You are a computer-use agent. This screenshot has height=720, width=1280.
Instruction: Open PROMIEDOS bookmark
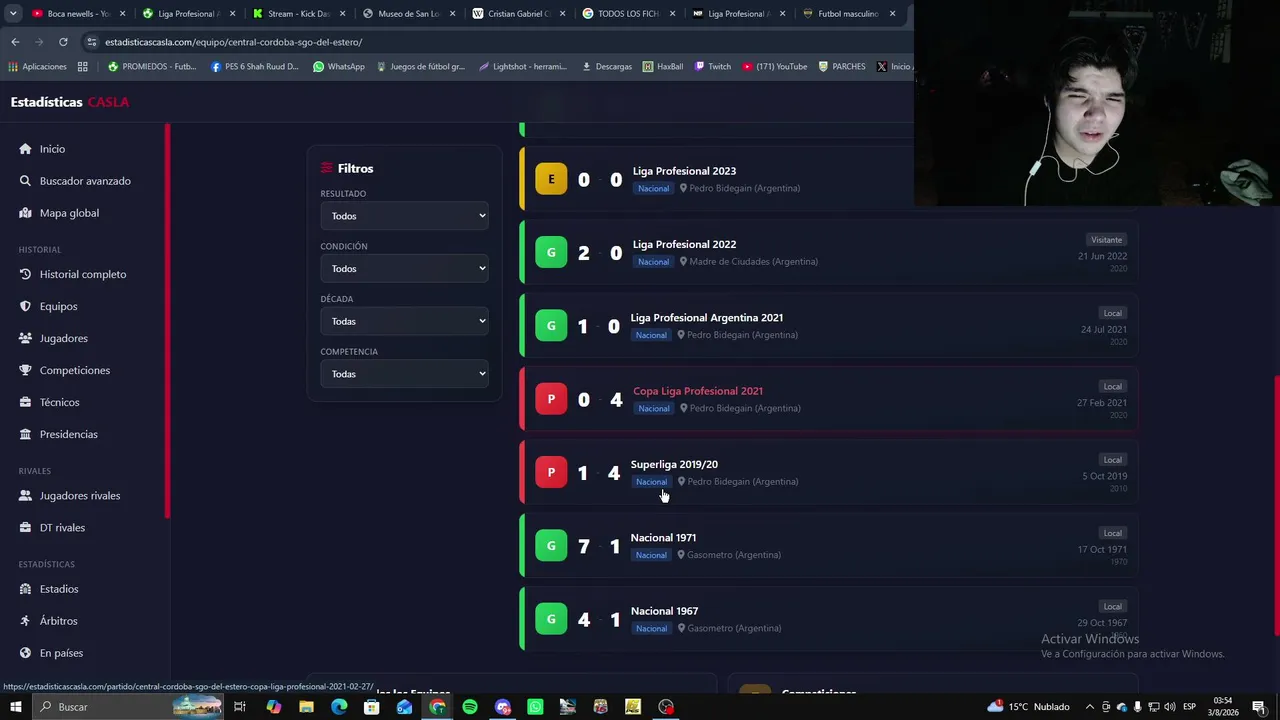pos(152,67)
